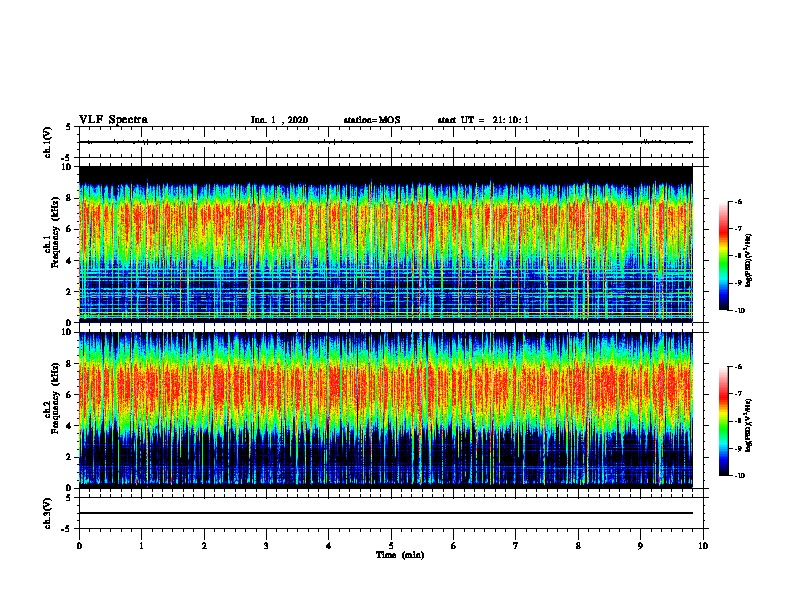
Task: Click the time axis tick label "2"
Action: coord(204,546)
